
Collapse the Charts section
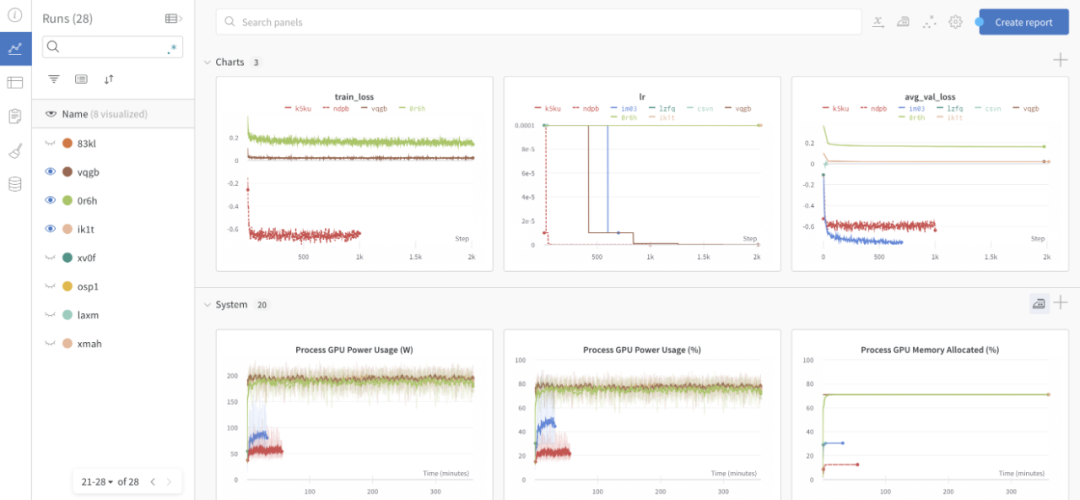coord(207,62)
